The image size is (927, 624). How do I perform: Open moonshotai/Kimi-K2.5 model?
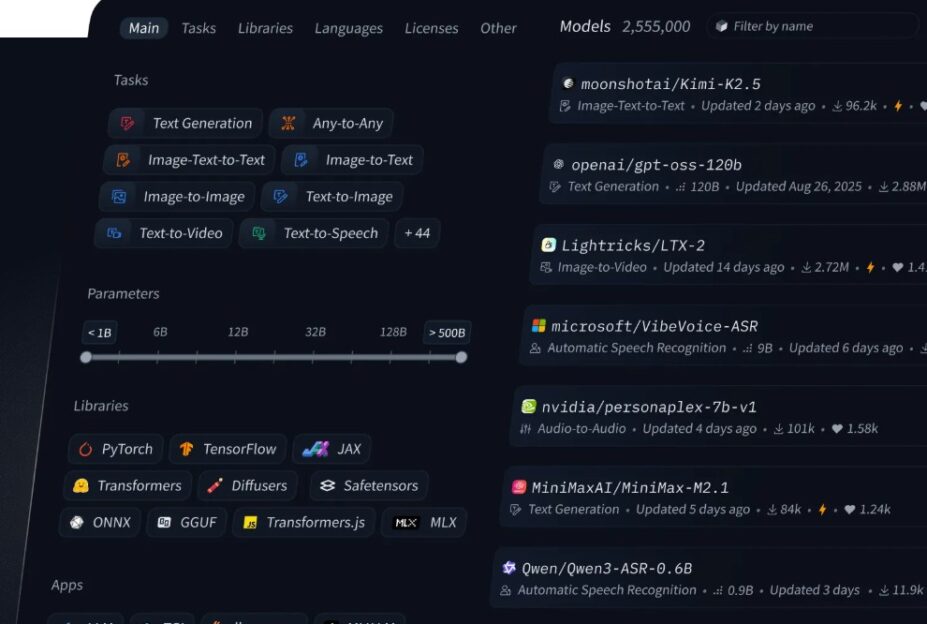click(x=670, y=84)
